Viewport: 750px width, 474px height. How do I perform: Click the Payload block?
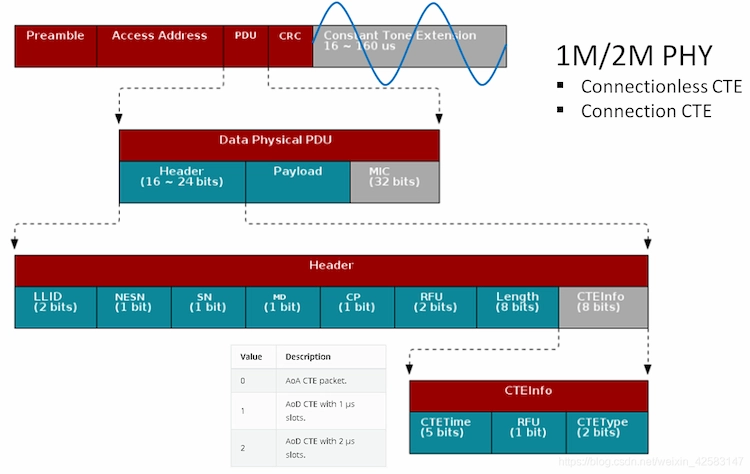coord(298,182)
